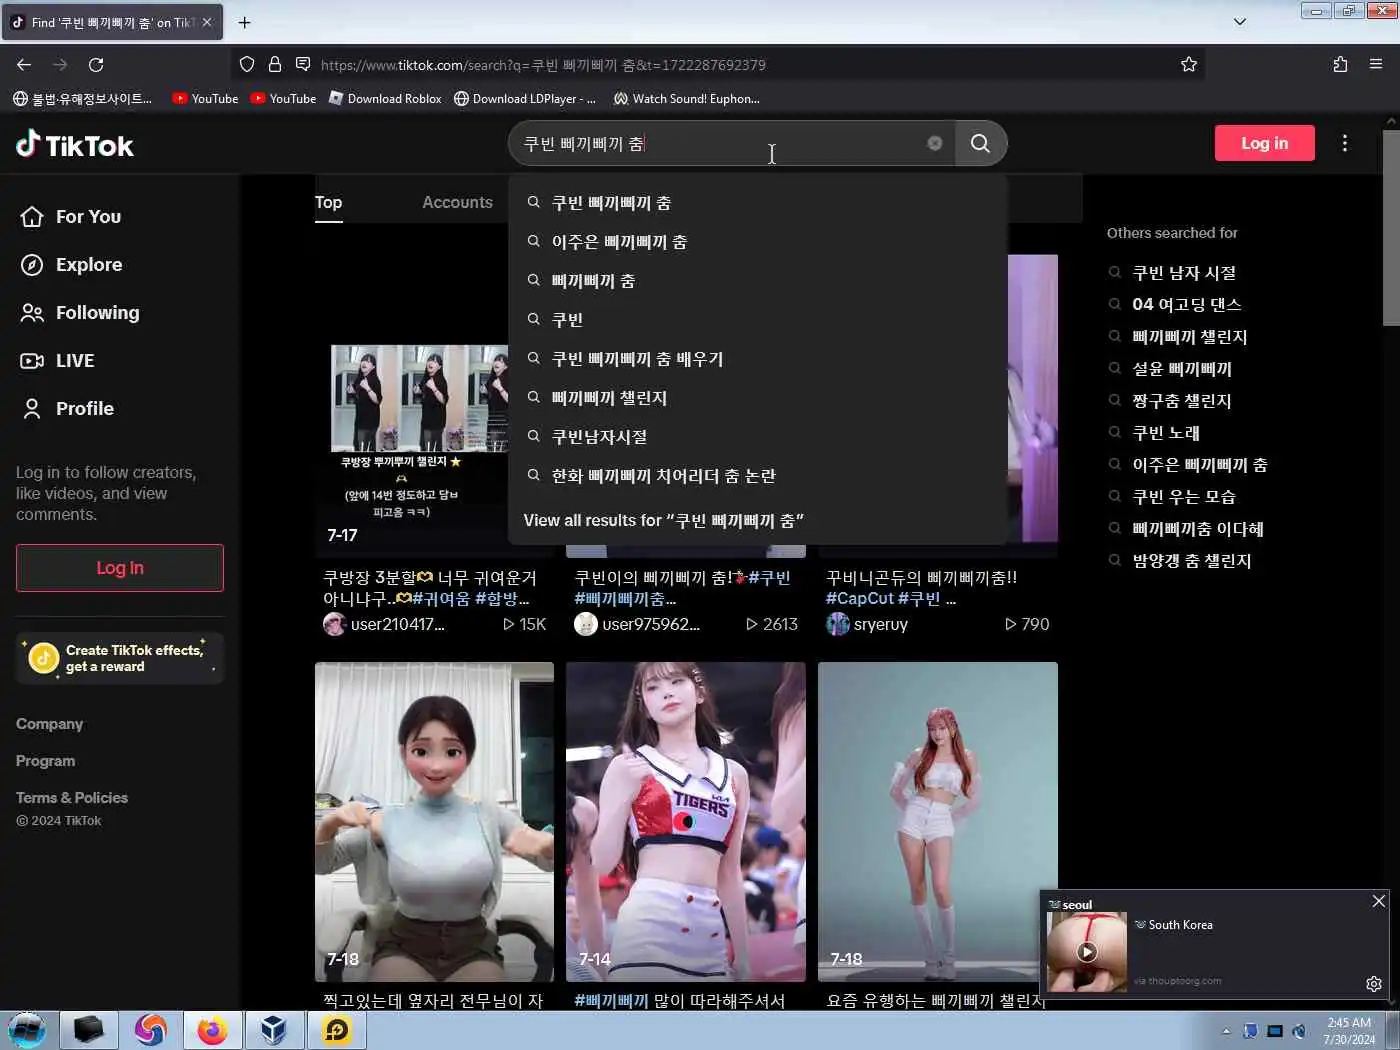
Task: Click View all results for search query
Action: pyautogui.click(x=664, y=520)
